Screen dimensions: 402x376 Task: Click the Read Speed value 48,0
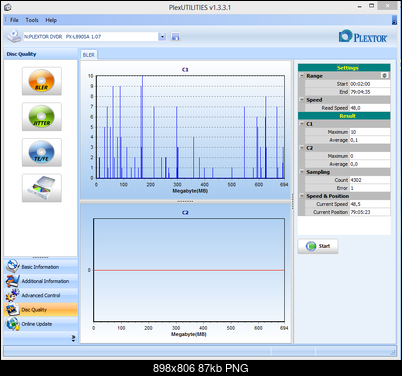tap(370, 108)
